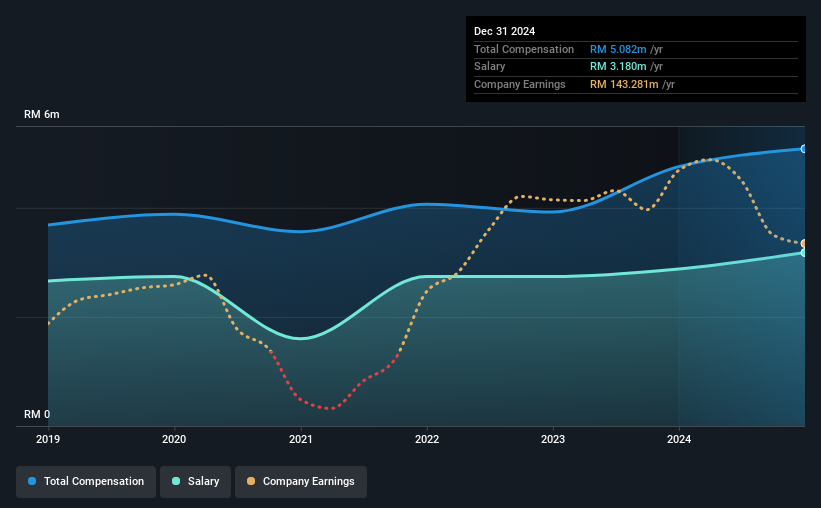
Task: Select the Company Earnings endpoint marker at Dec 2024
Action: [803, 244]
